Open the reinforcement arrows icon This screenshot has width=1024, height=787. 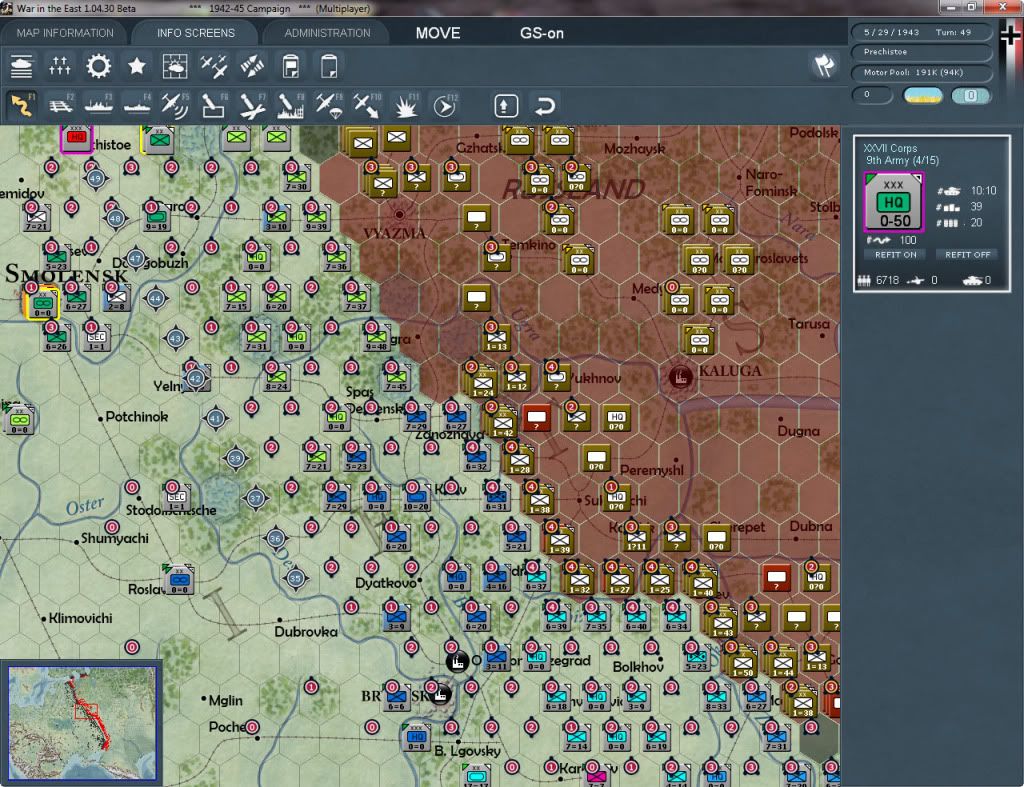(x=252, y=66)
